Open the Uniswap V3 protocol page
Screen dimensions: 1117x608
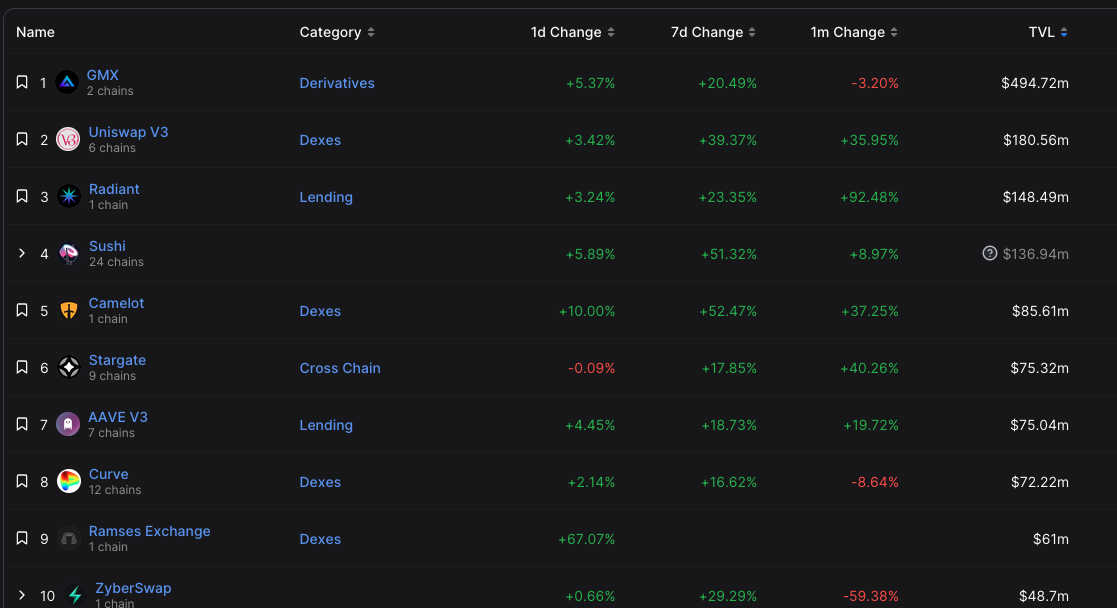(128, 132)
